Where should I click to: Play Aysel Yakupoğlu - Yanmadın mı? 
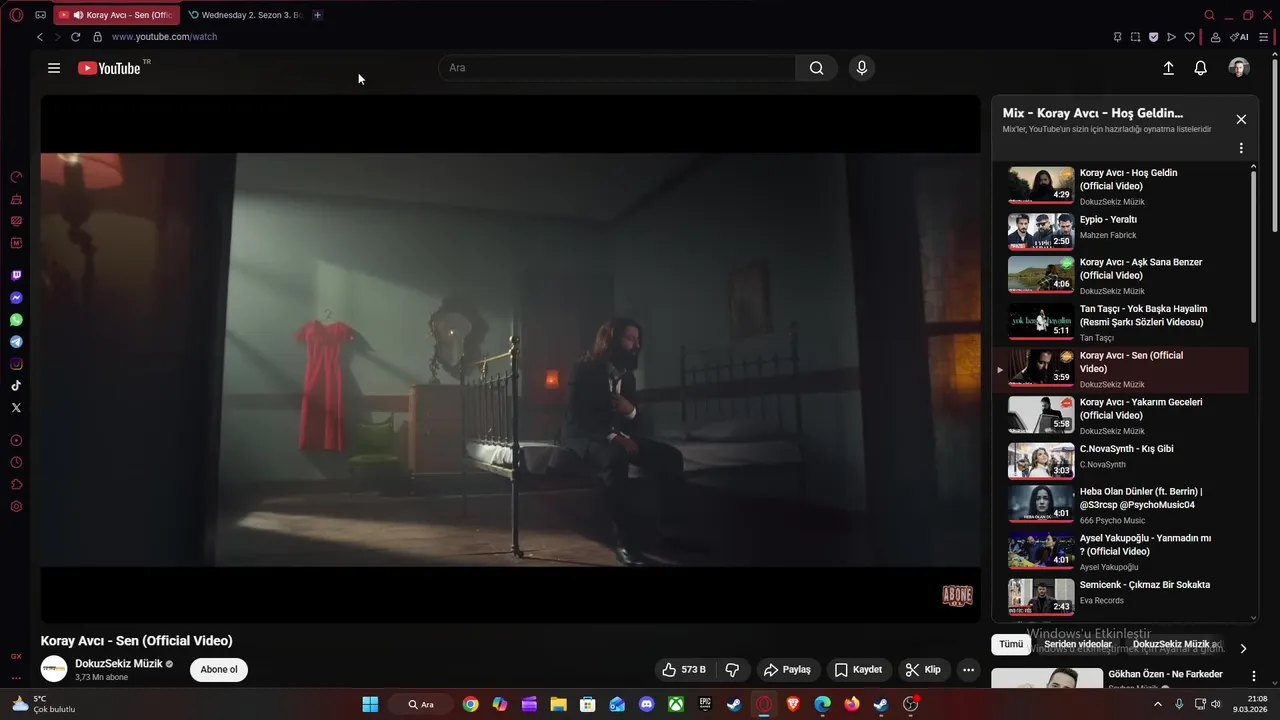point(1120,551)
